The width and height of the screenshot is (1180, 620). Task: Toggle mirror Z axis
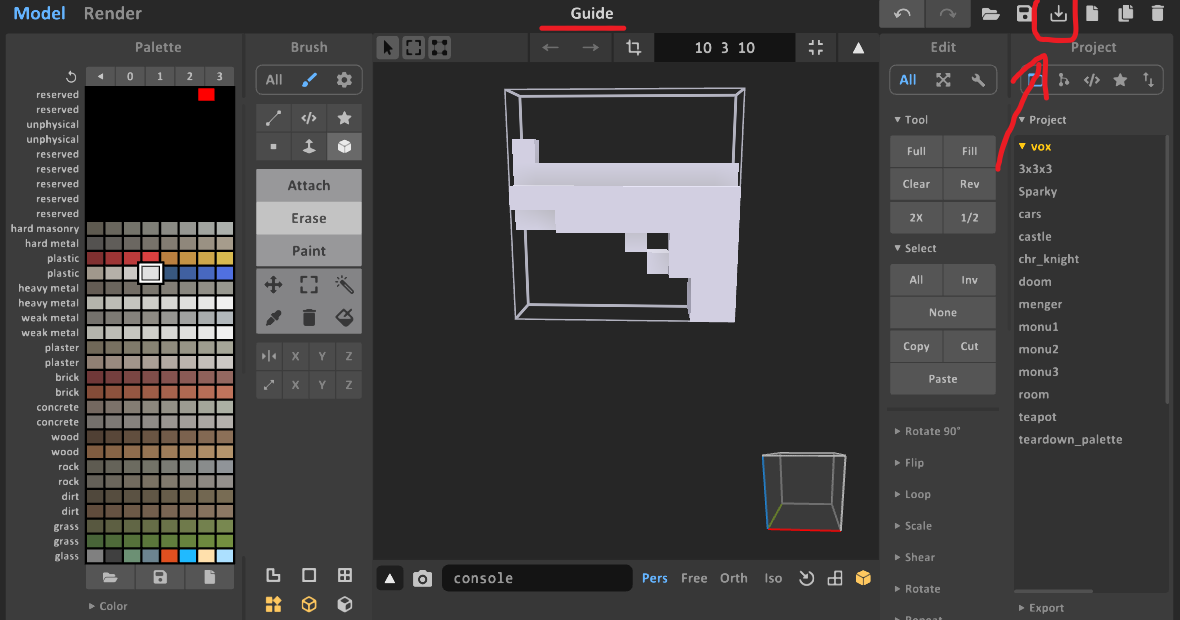348,356
